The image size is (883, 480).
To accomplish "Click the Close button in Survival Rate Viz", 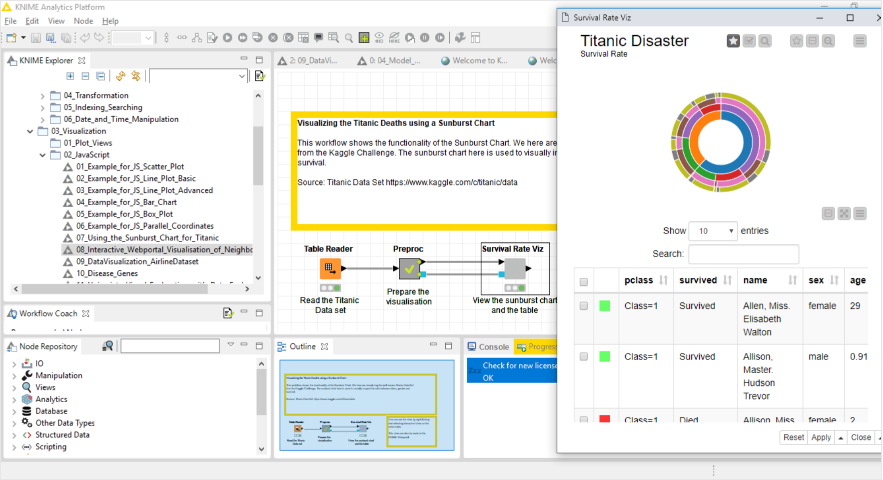I will 860,437.
